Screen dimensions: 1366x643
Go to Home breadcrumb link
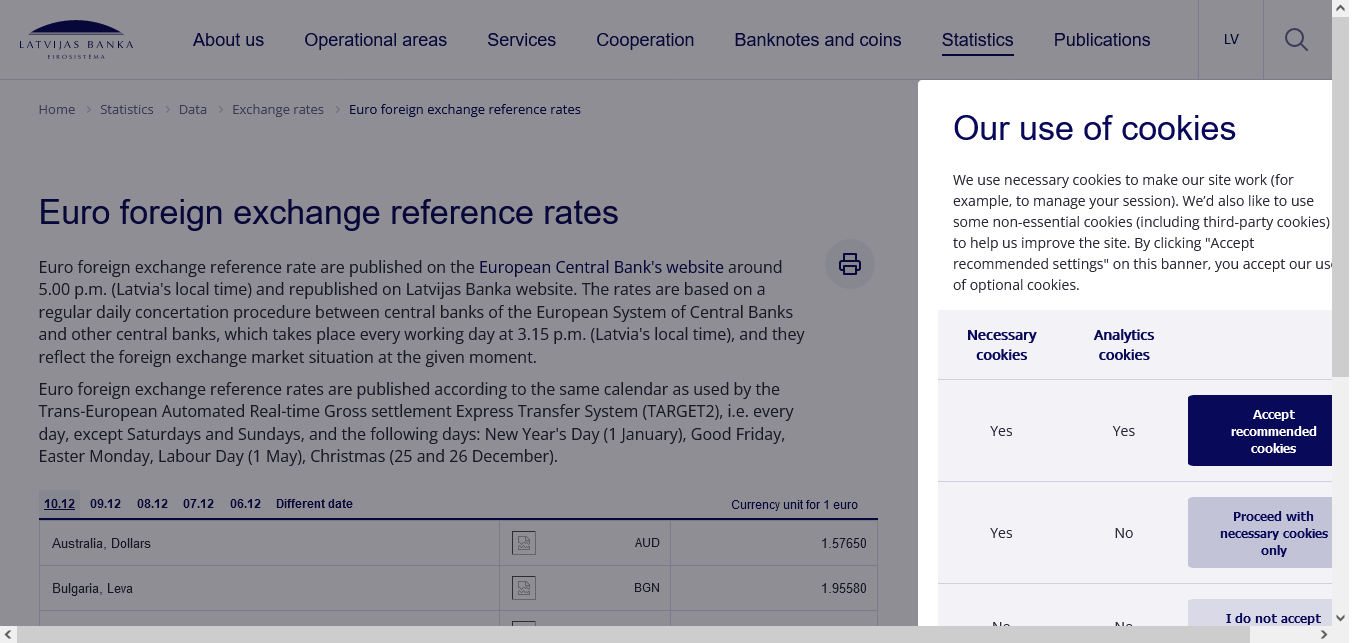pos(57,109)
